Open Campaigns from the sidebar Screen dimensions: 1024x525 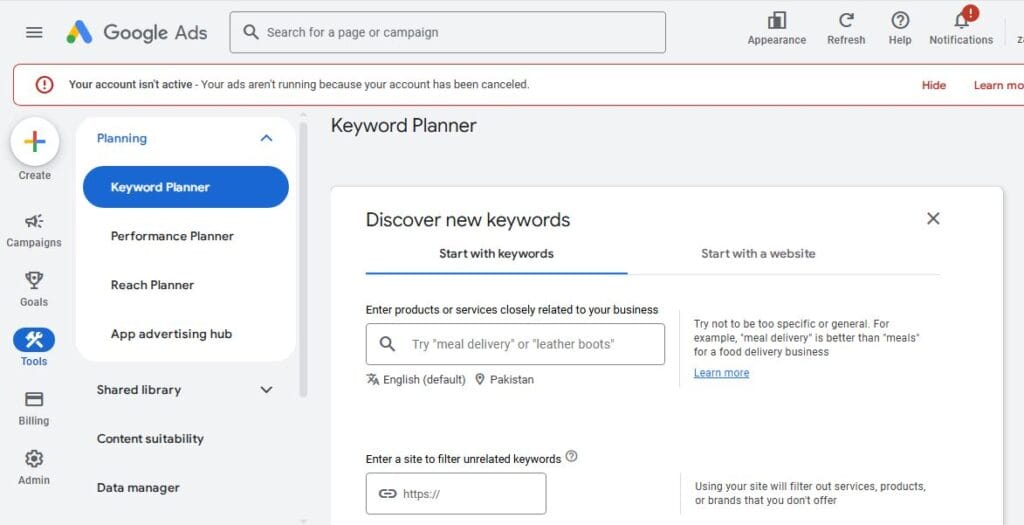(x=34, y=222)
